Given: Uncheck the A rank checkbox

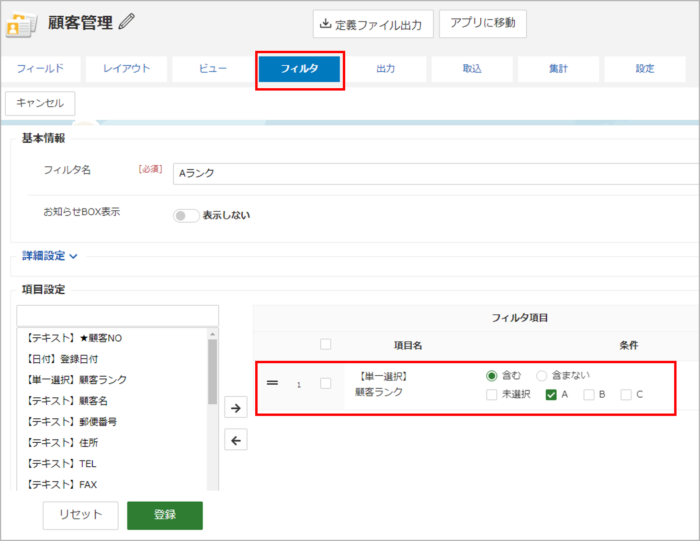Looking at the screenshot, I should tap(551, 395).
